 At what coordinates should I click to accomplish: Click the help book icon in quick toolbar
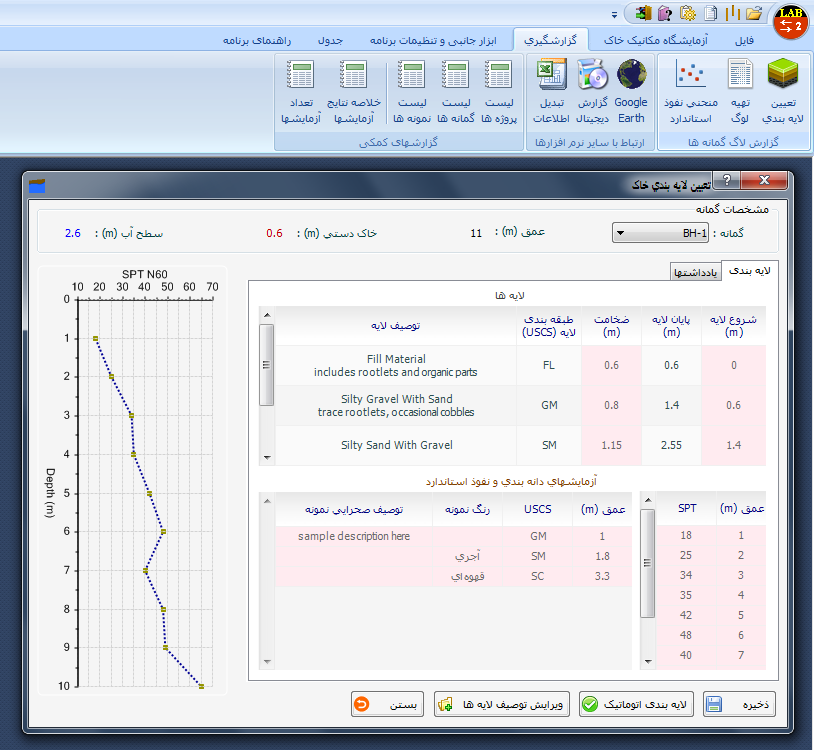(665, 13)
